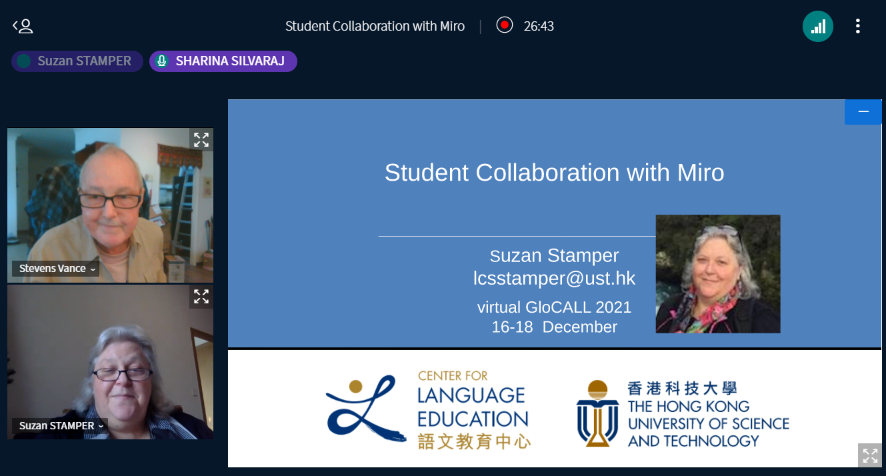Click the slide heading Student Collaboration with Miro
This screenshot has width=886, height=476.
tap(554, 172)
